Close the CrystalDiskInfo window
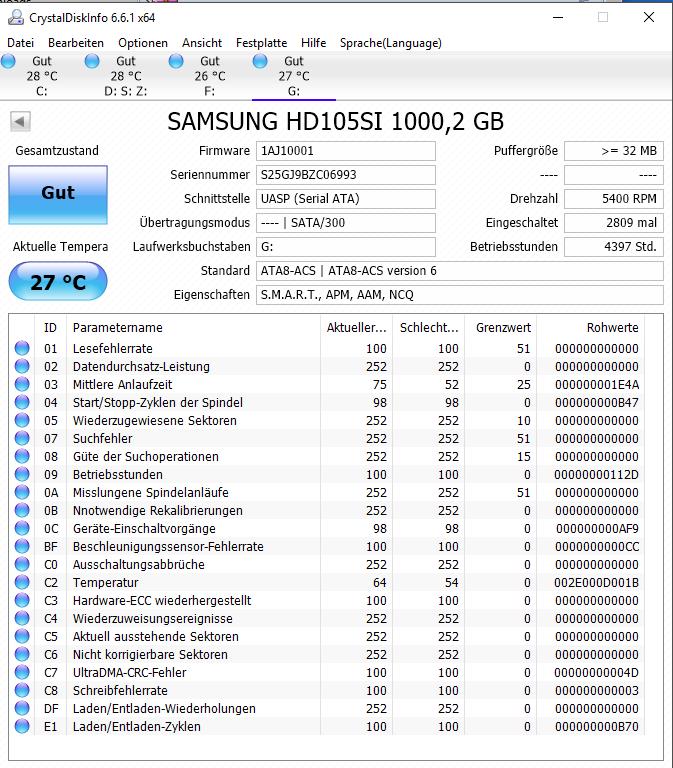 tap(649, 18)
